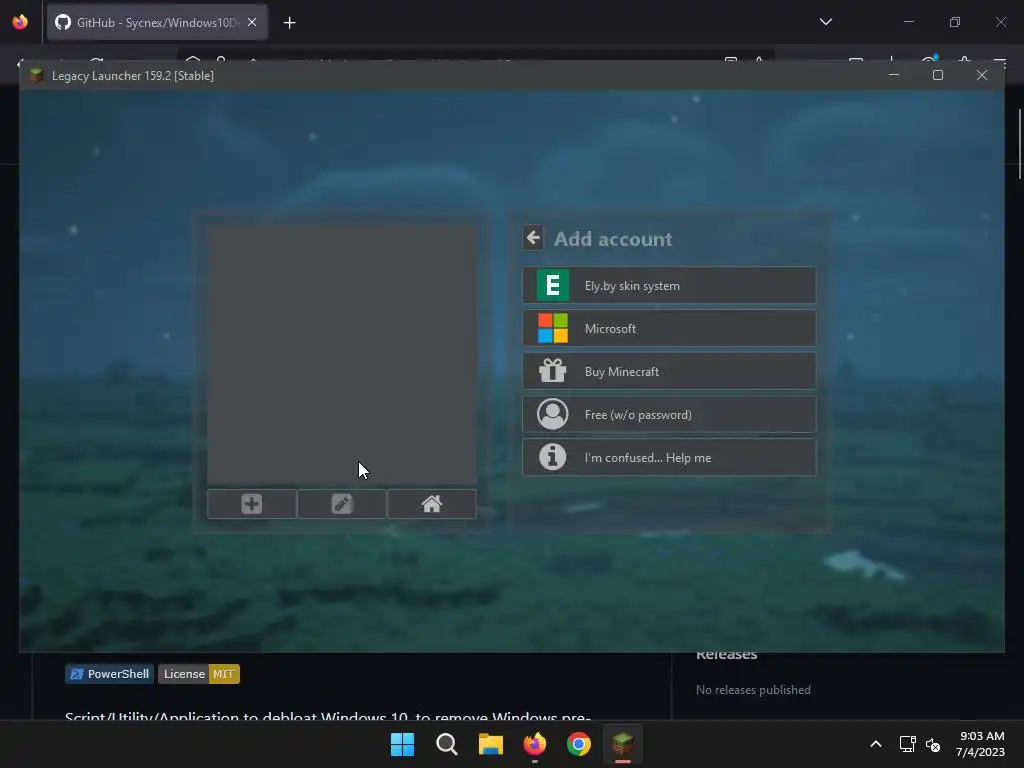Click Legacy Launcher grass block title icon

click(x=37, y=76)
